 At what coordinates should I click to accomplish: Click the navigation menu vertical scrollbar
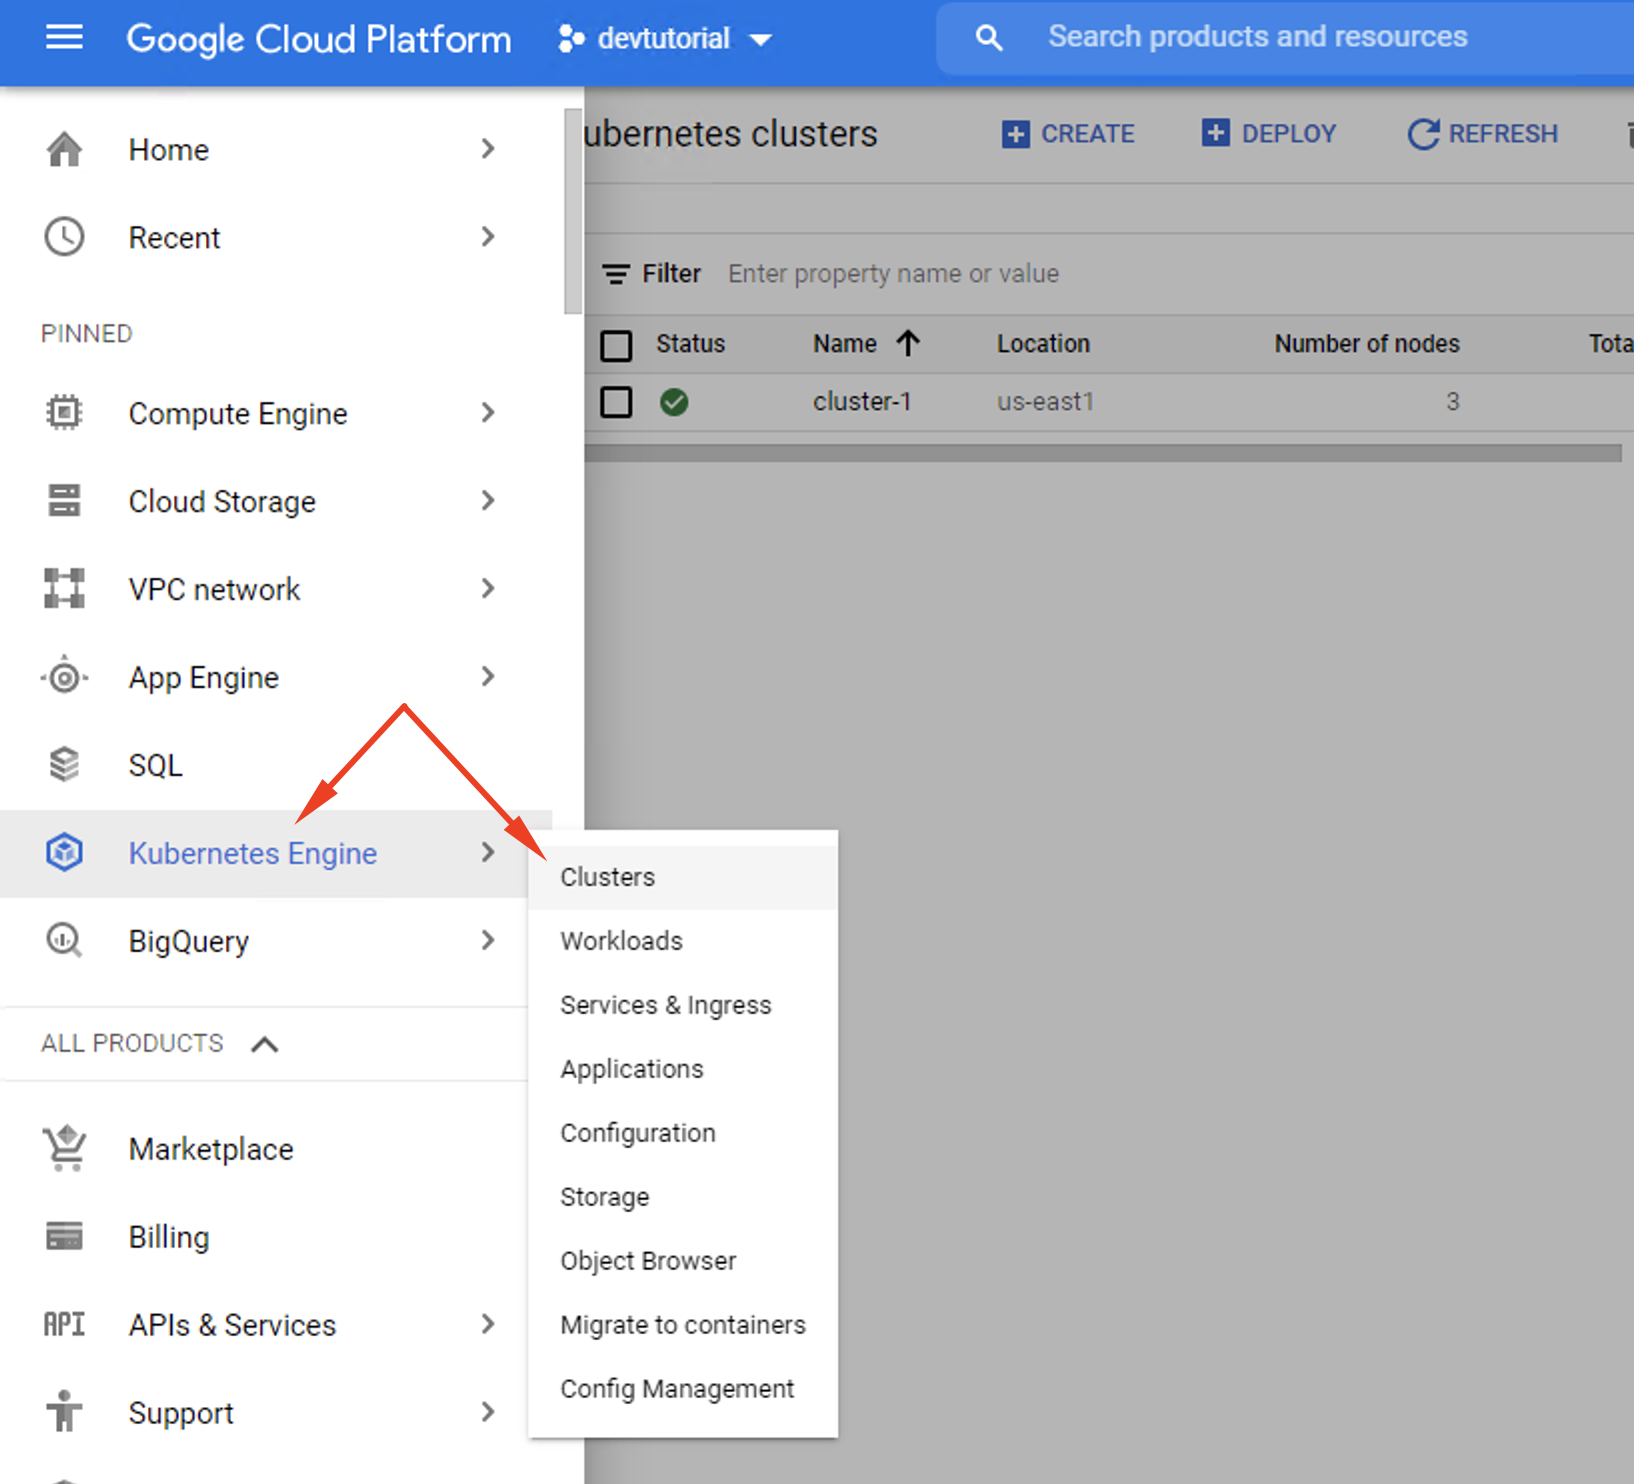click(573, 211)
